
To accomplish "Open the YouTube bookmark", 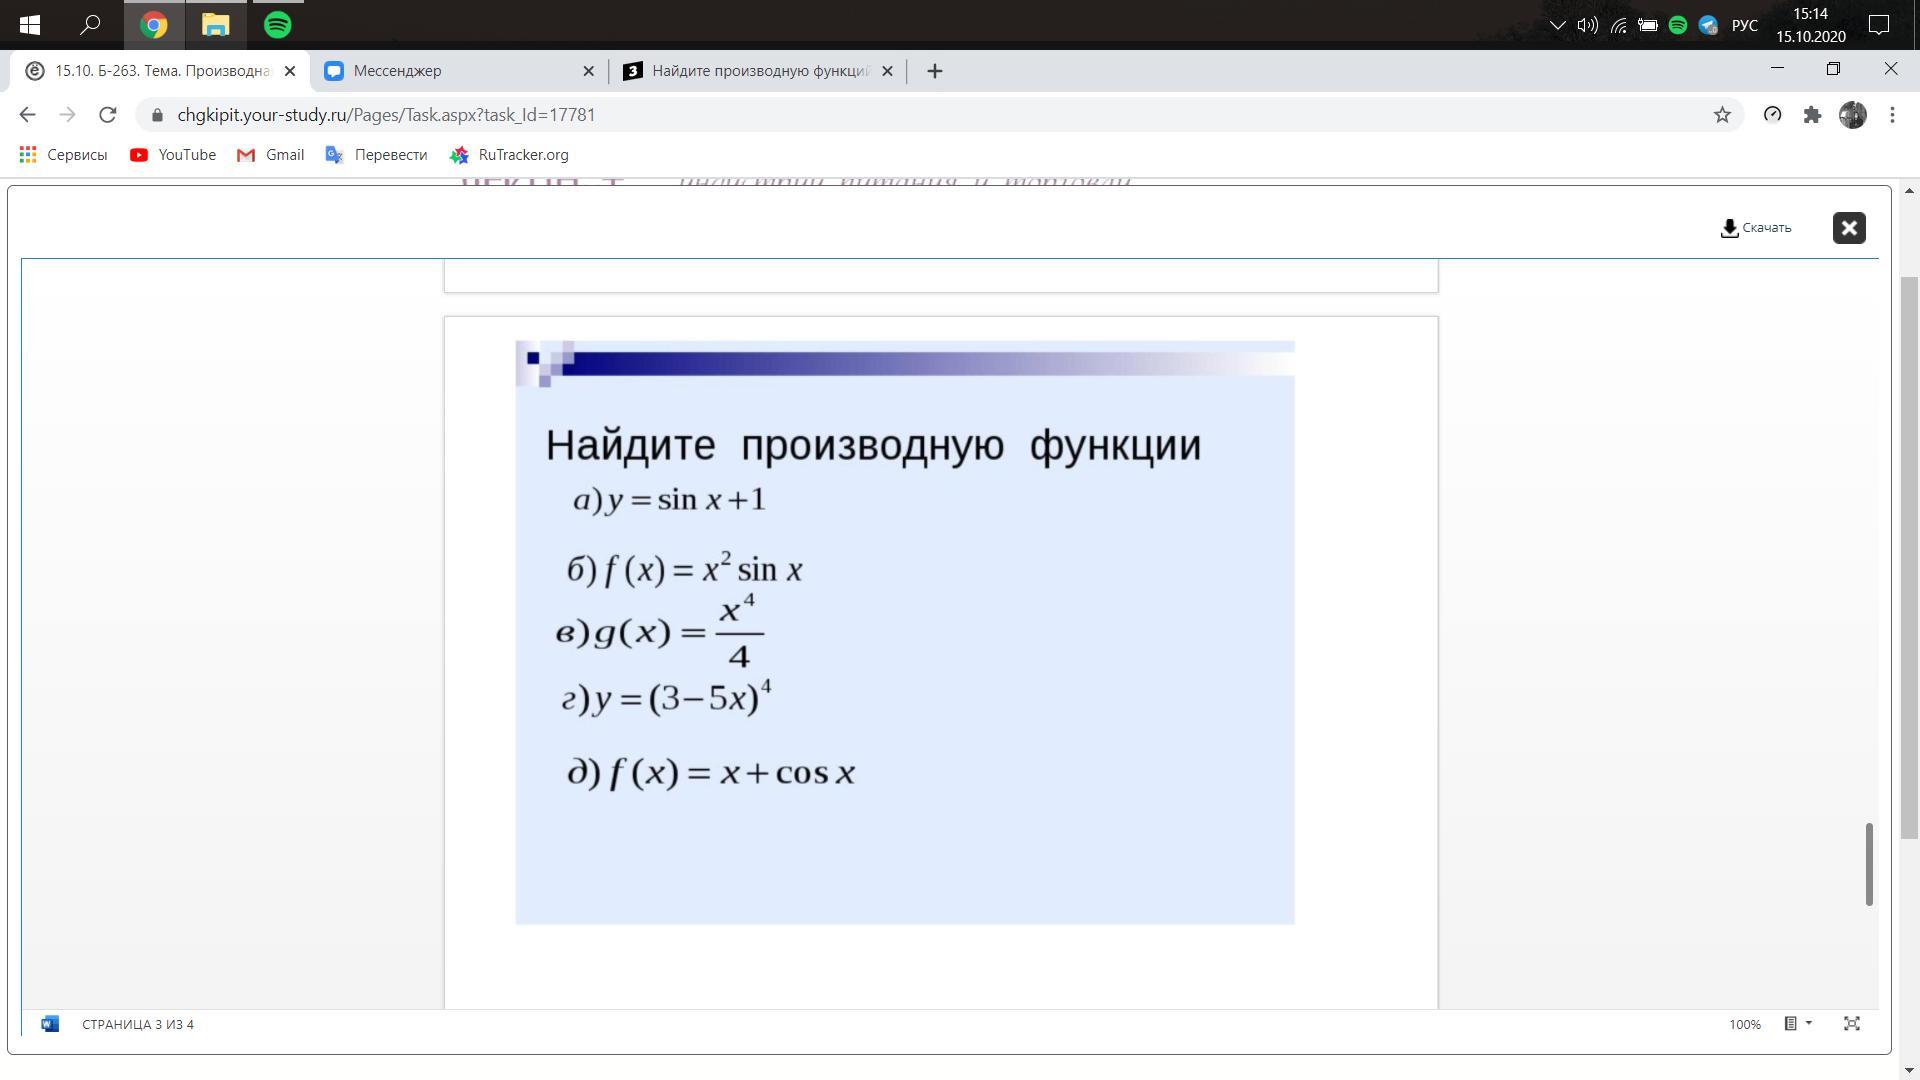I will click(173, 155).
